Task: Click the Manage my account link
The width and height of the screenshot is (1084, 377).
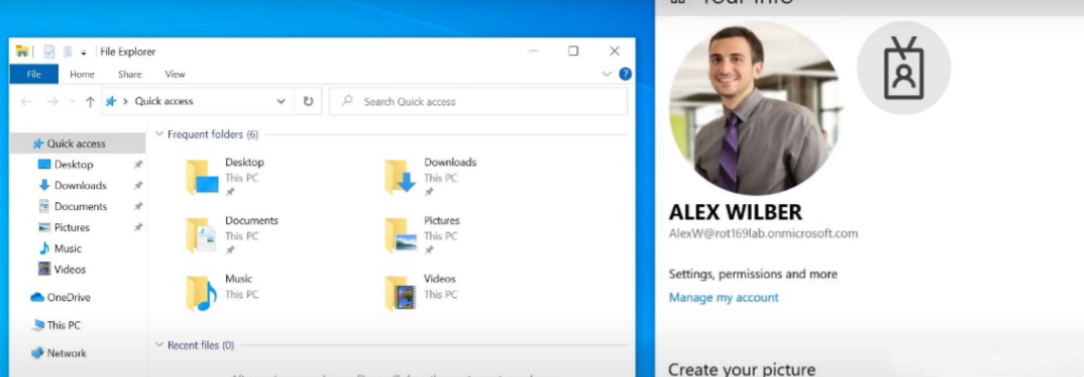Action: [723, 297]
